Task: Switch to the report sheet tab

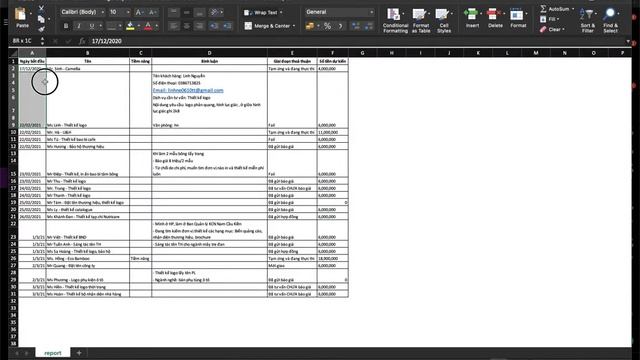Action: pos(53,353)
